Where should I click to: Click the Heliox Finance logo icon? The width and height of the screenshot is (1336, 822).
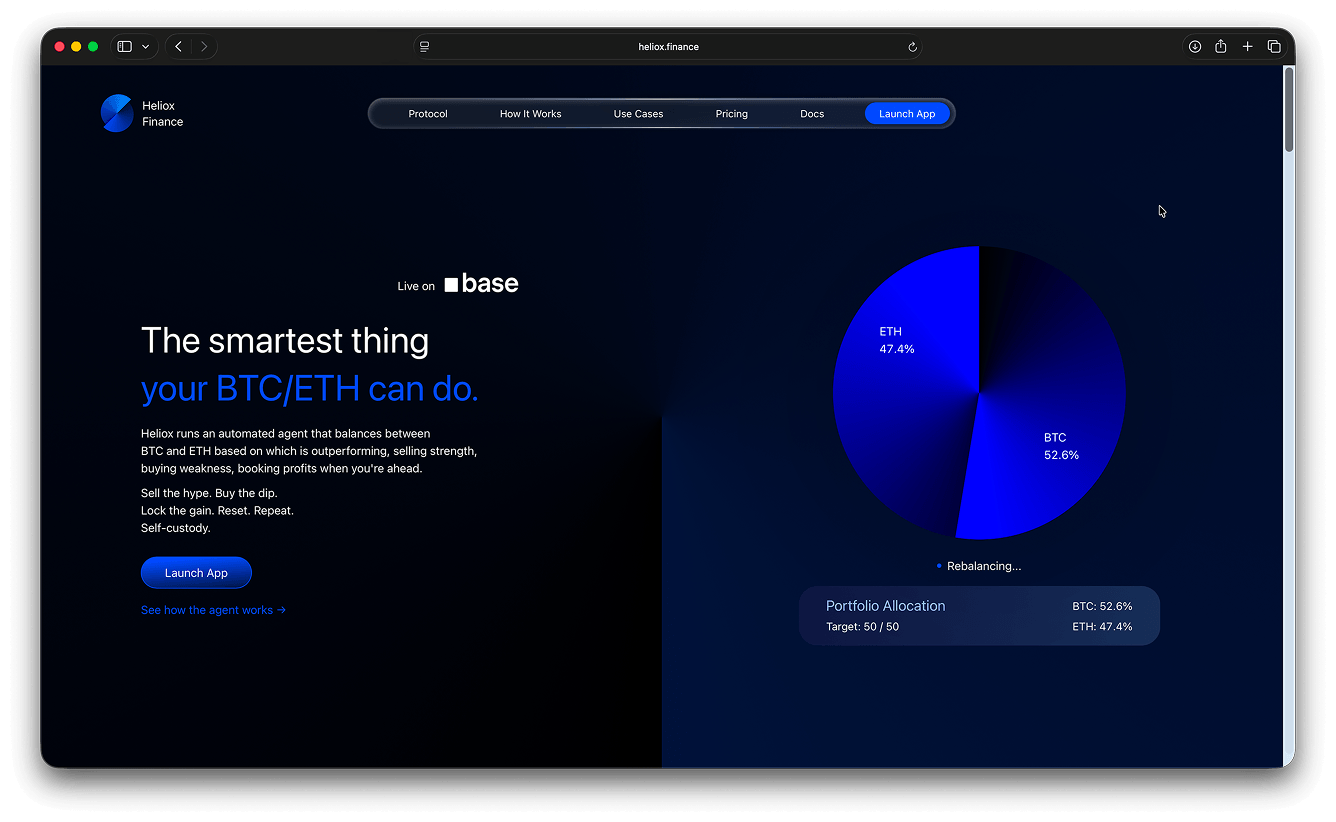point(117,113)
